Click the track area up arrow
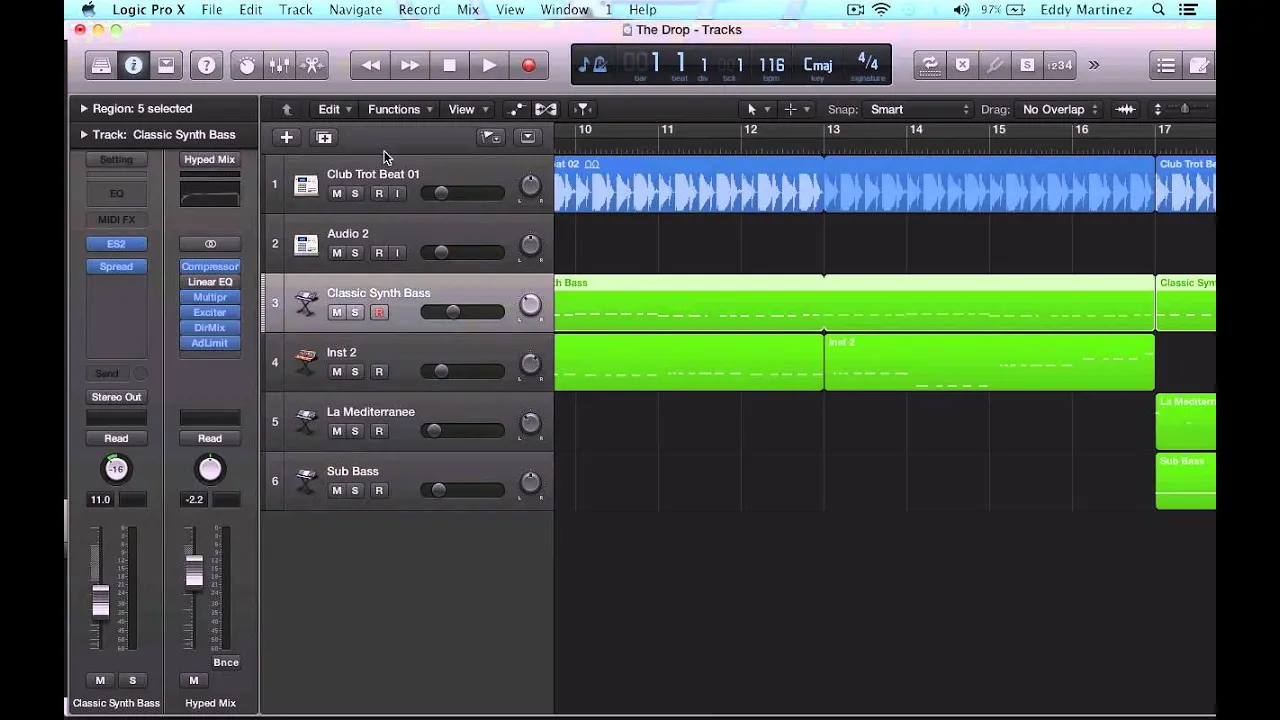This screenshot has height=720, width=1280. (287, 109)
